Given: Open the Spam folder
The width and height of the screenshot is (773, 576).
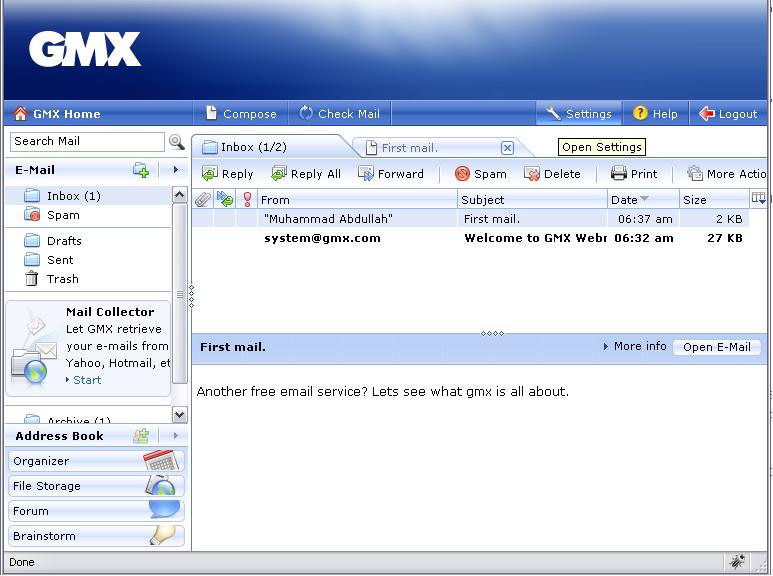Looking at the screenshot, I should click(x=63, y=215).
